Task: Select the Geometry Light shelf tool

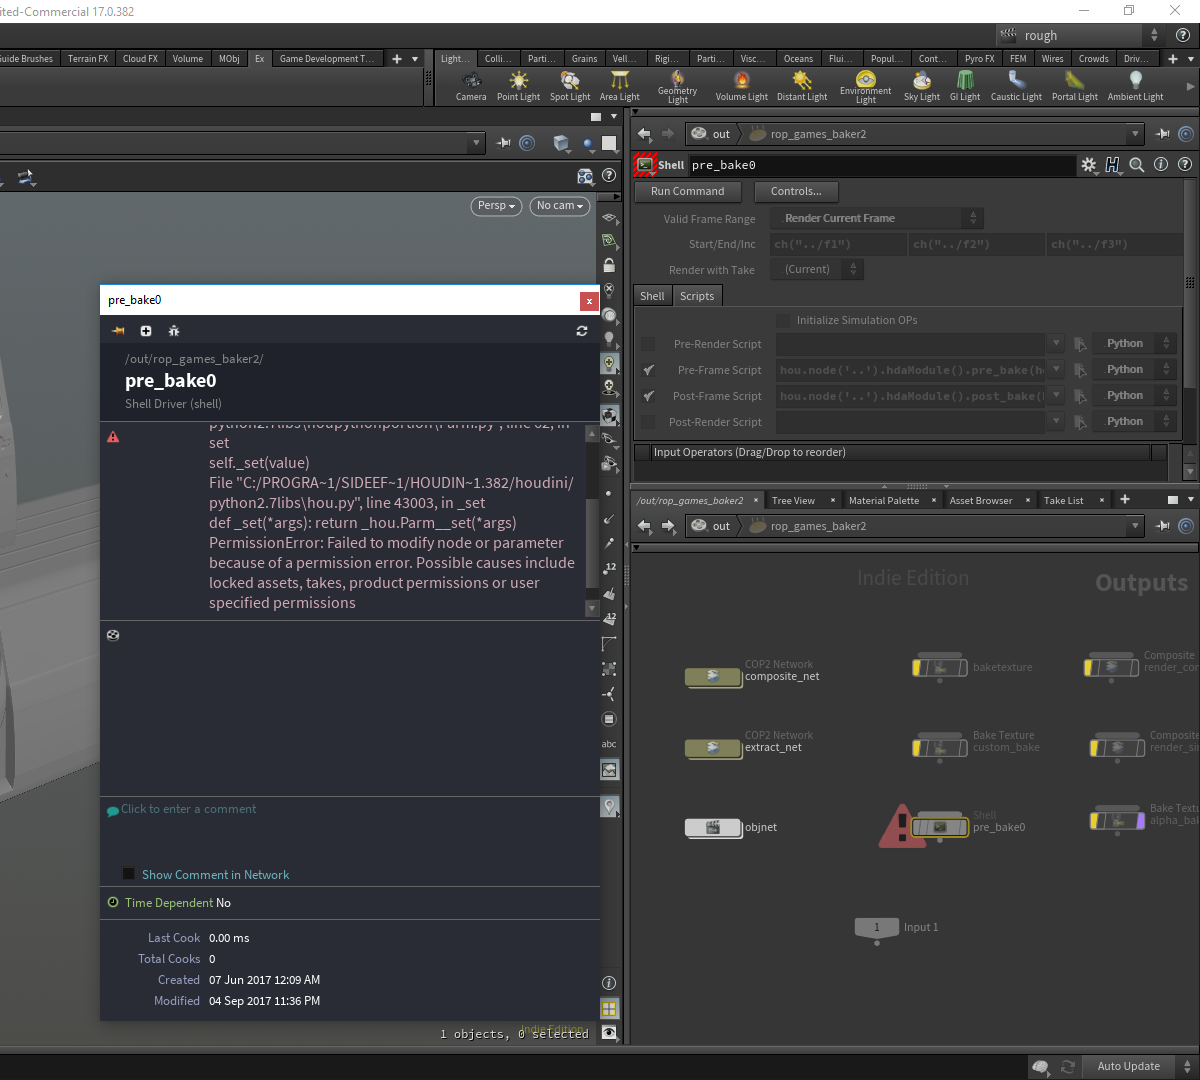Action: (677, 87)
